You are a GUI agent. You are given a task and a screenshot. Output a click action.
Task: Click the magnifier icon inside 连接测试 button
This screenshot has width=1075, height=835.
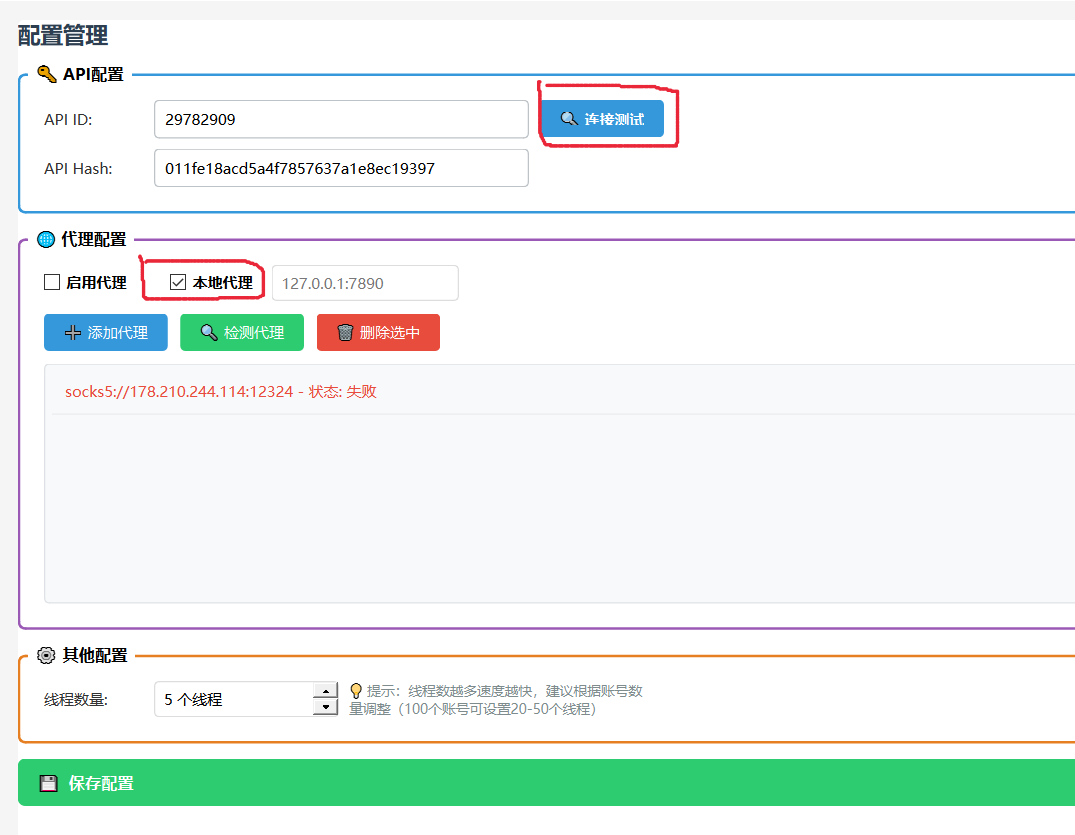click(x=571, y=118)
